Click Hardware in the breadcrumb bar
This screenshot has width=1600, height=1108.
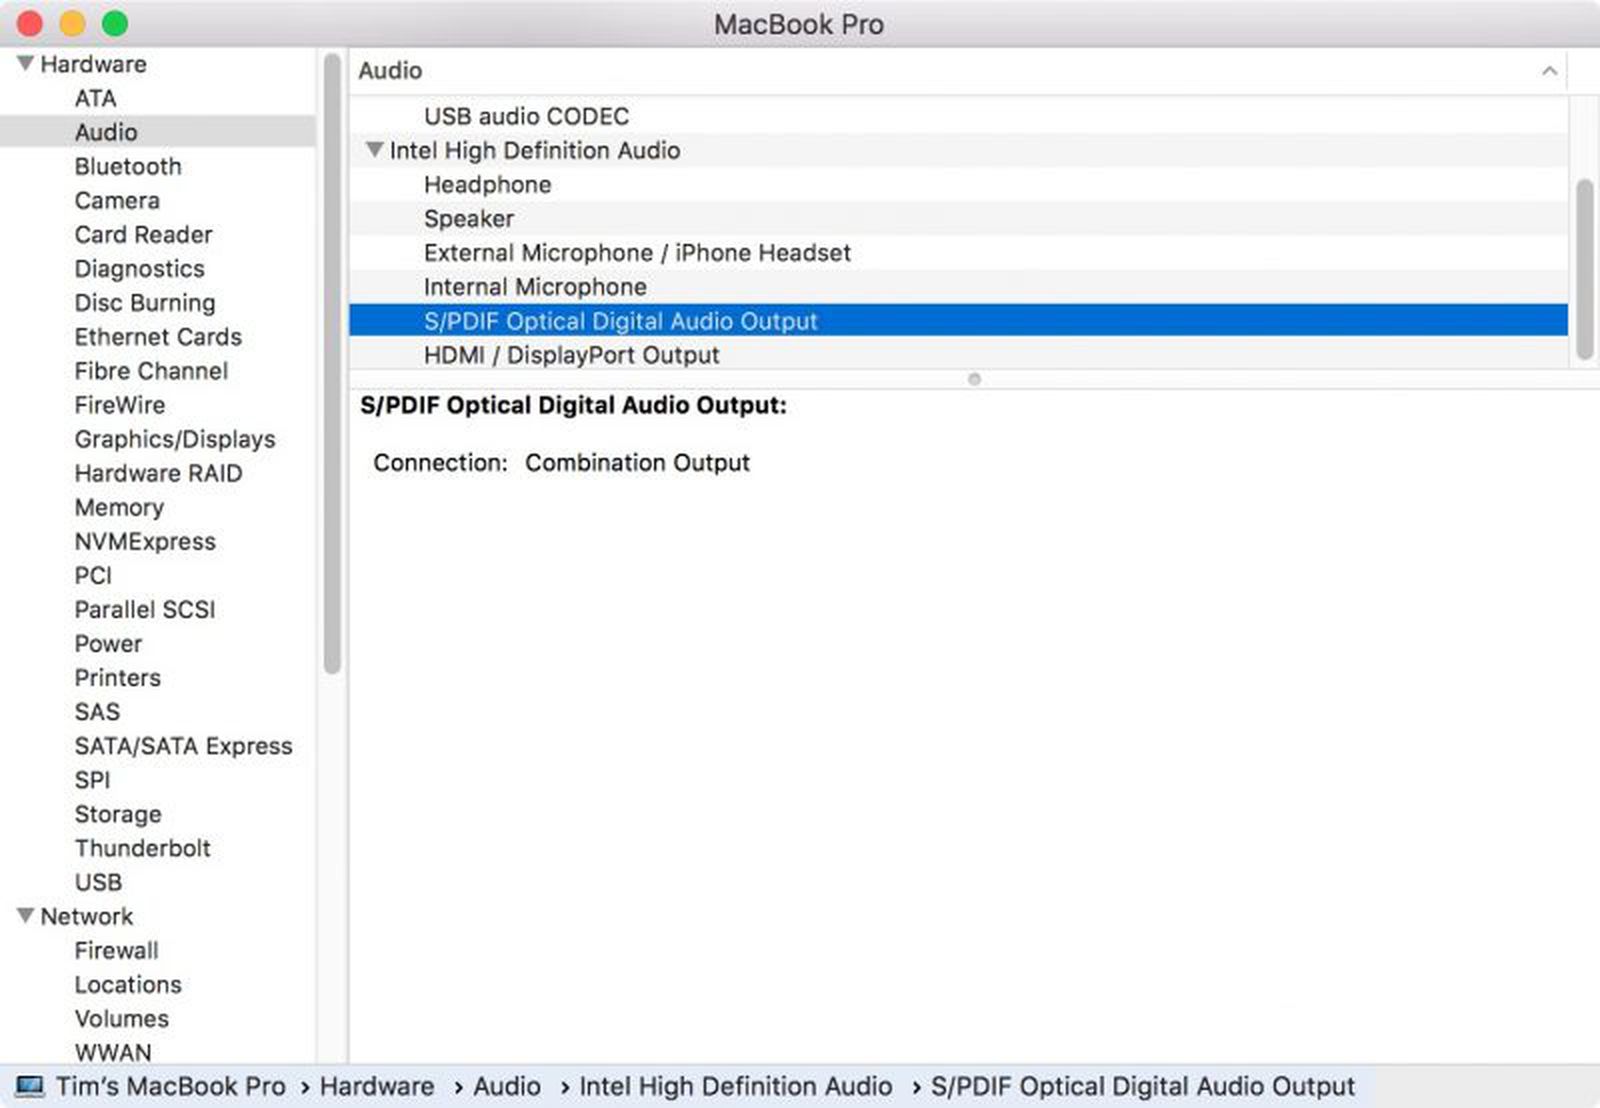click(x=375, y=1086)
